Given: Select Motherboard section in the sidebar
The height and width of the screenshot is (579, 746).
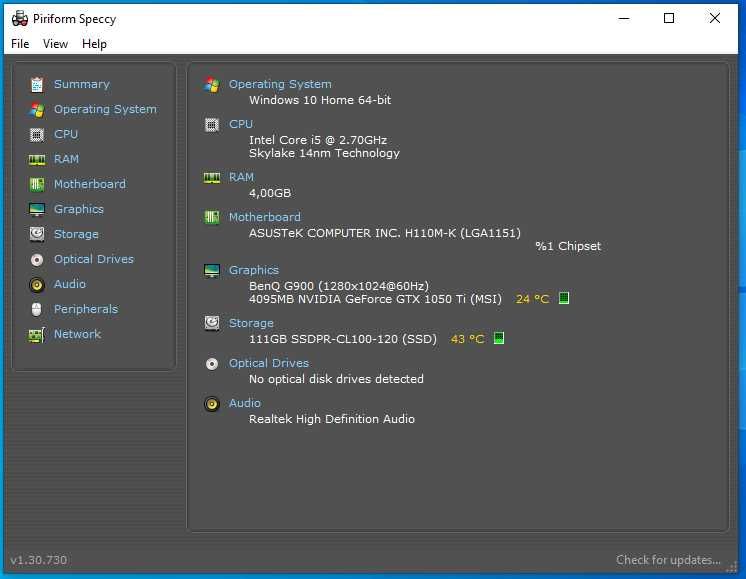Looking at the screenshot, I should pos(90,184).
